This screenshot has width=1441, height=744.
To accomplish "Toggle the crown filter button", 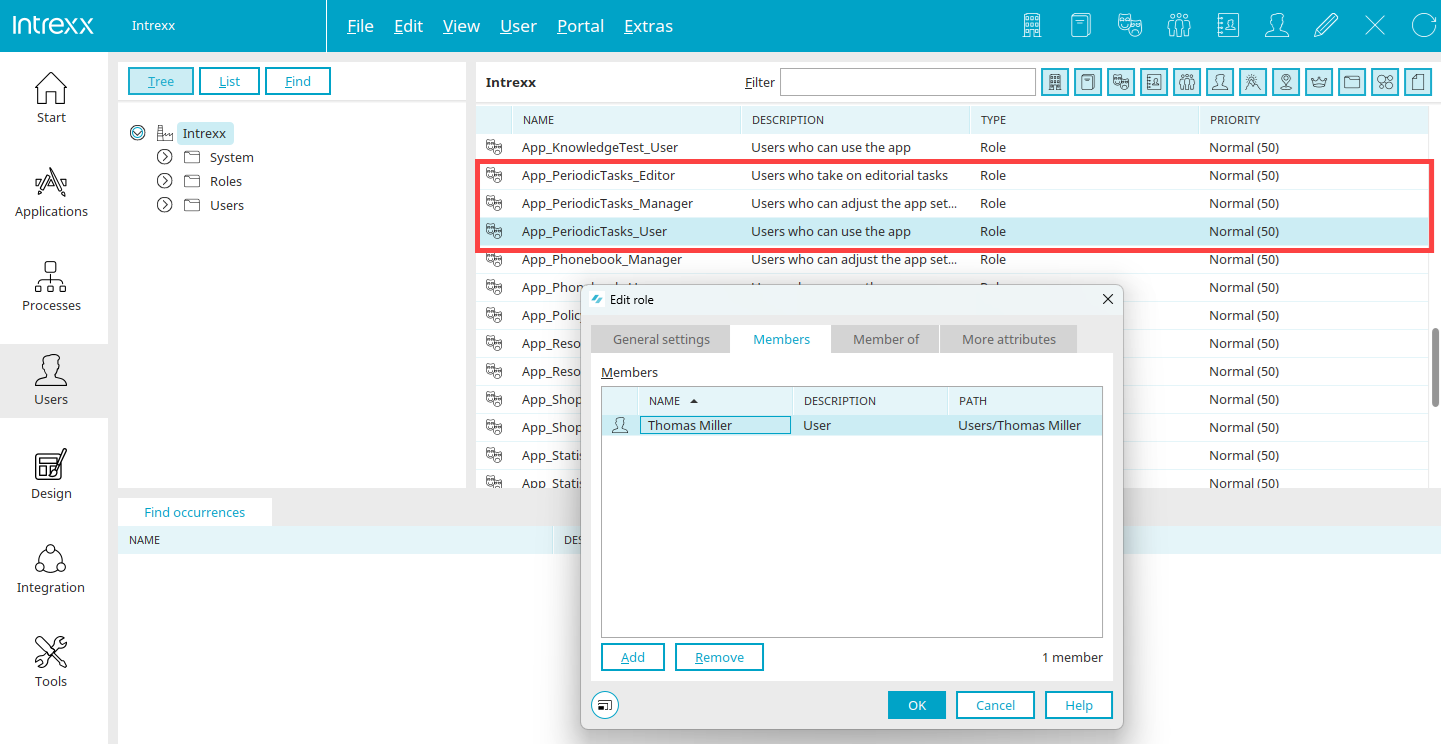I will (1319, 82).
